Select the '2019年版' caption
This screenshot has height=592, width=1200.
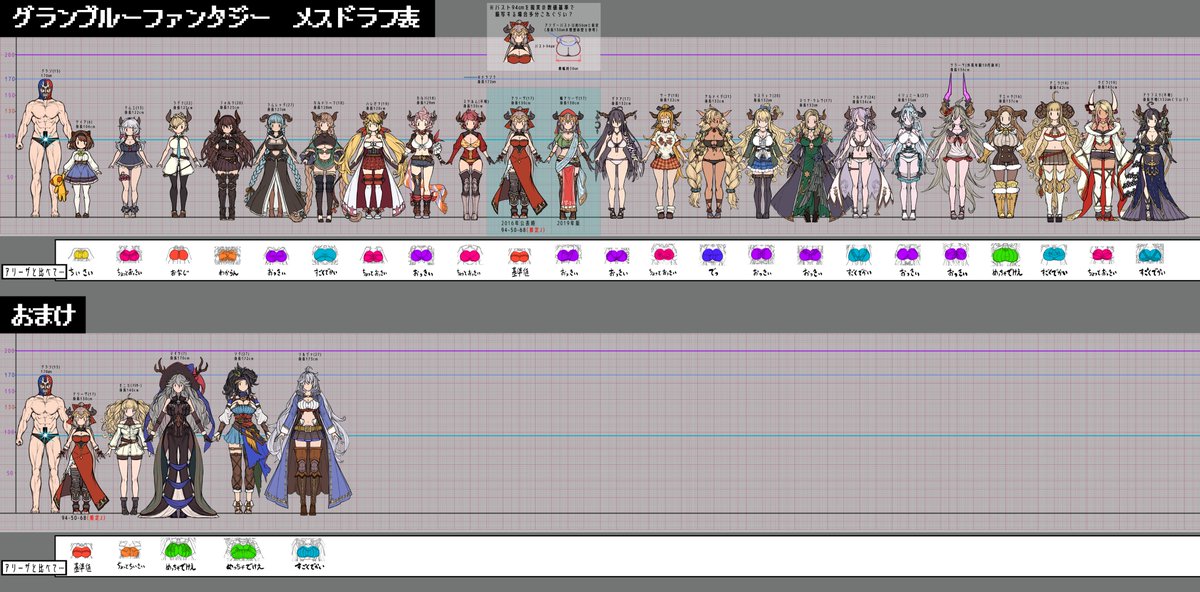point(570,222)
